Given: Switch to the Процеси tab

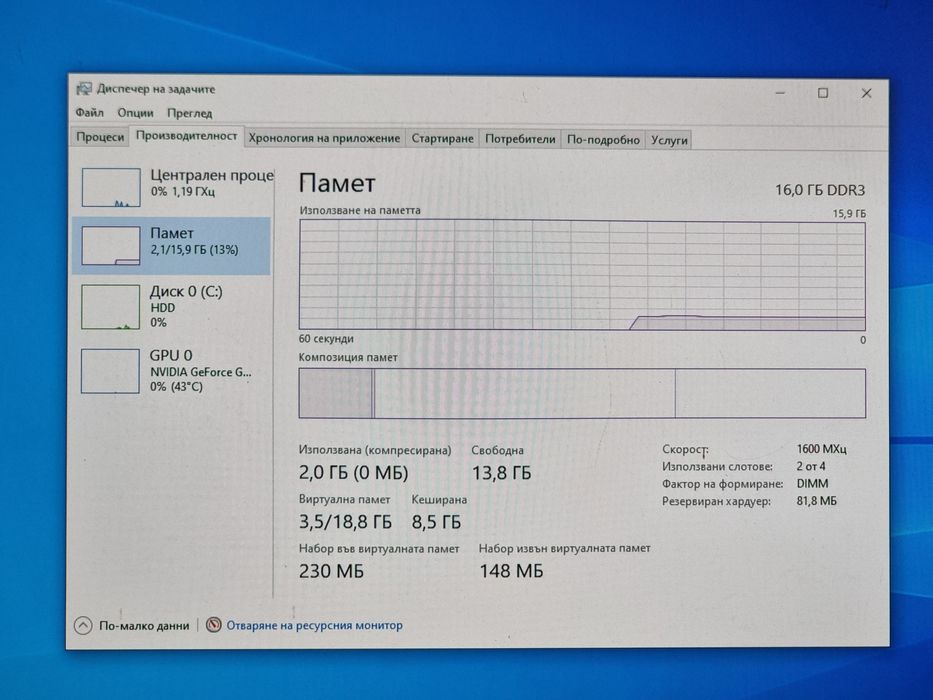Looking at the screenshot, I should click(100, 137).
